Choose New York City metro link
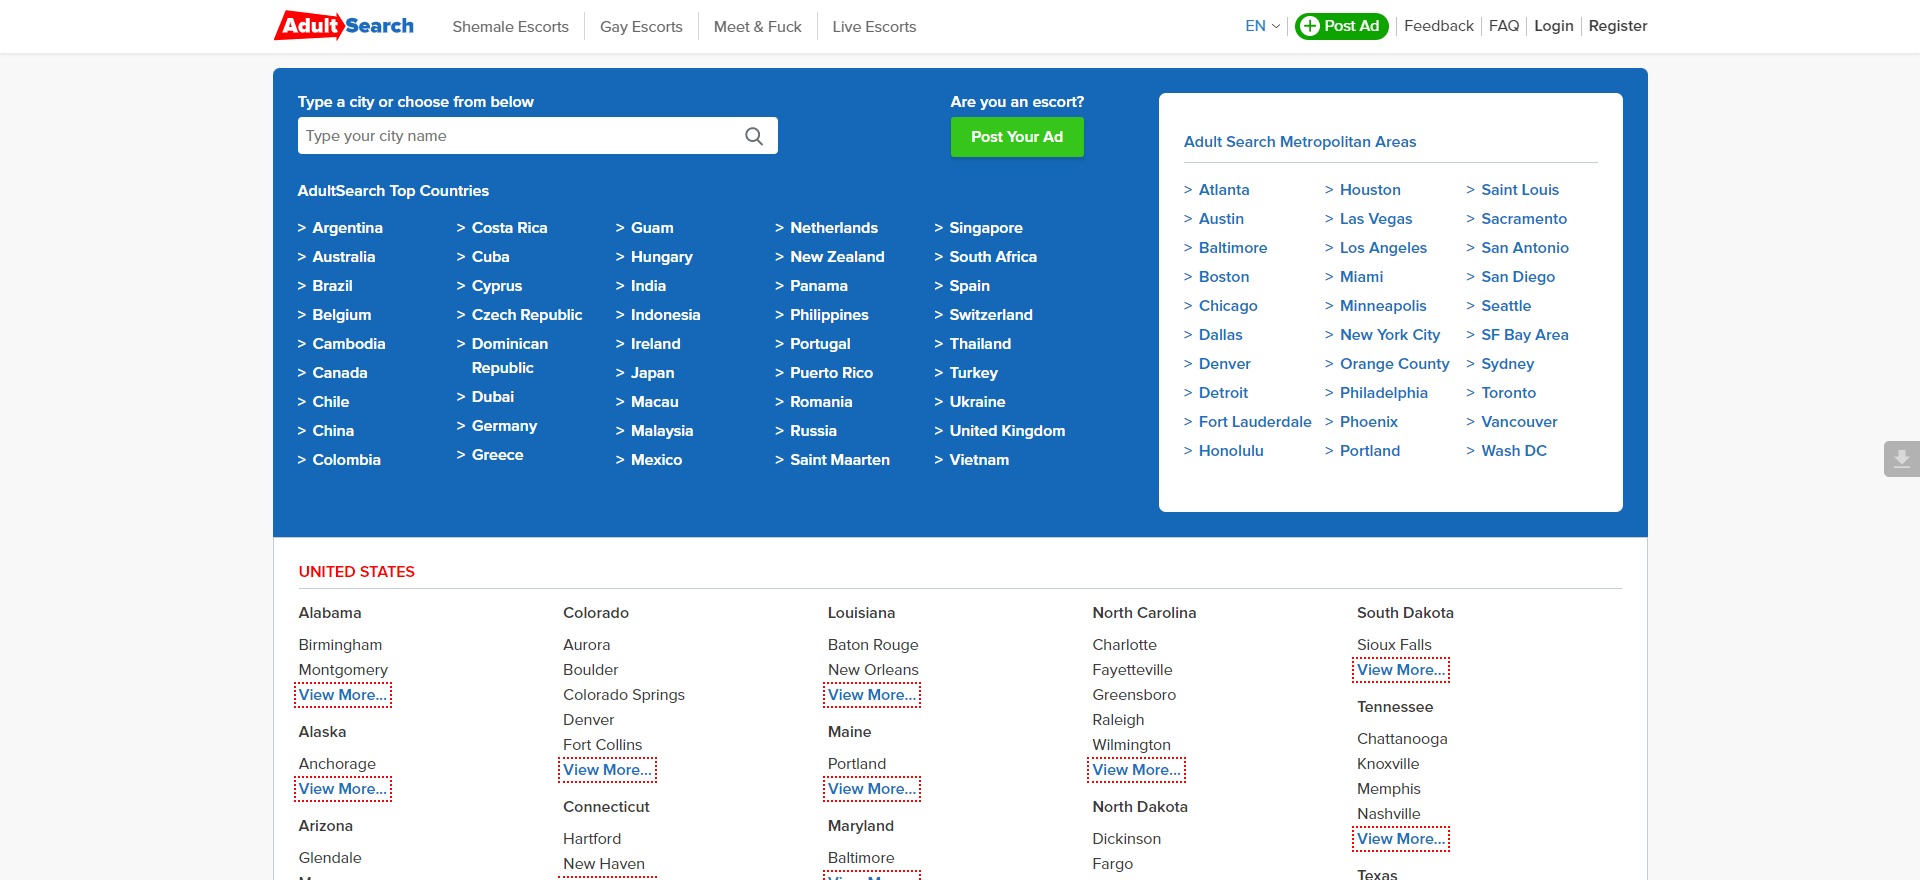The width and height of the screenshot is (1920, 880). 1390,335
